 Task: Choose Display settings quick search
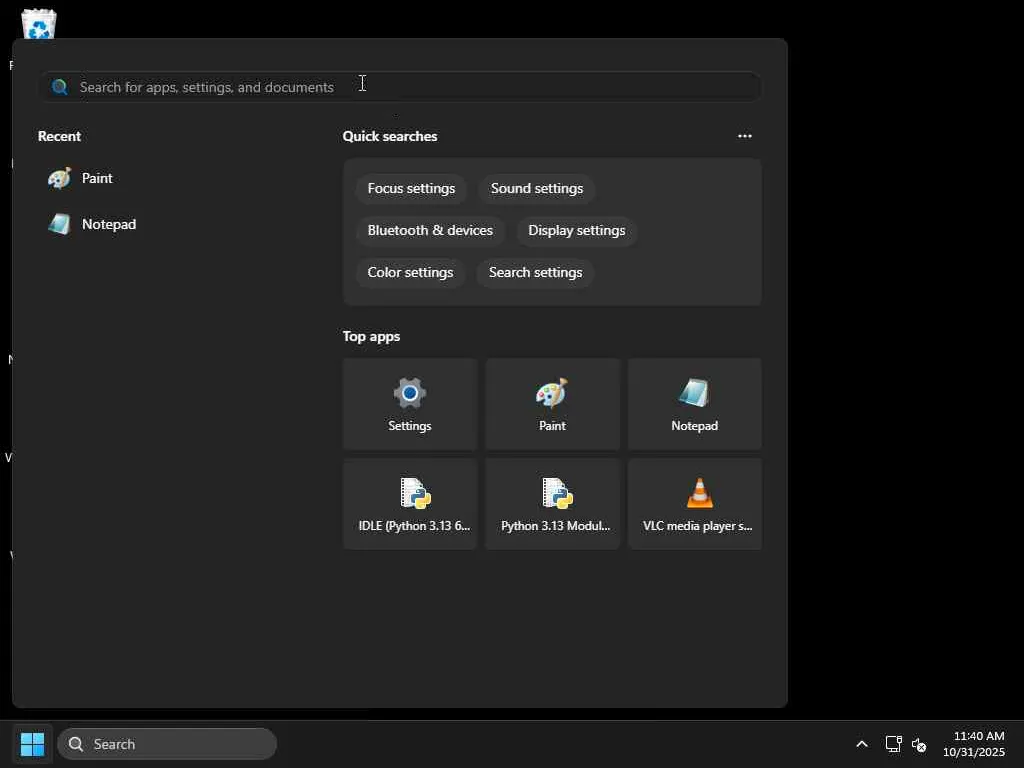click(x=577, y=231)
